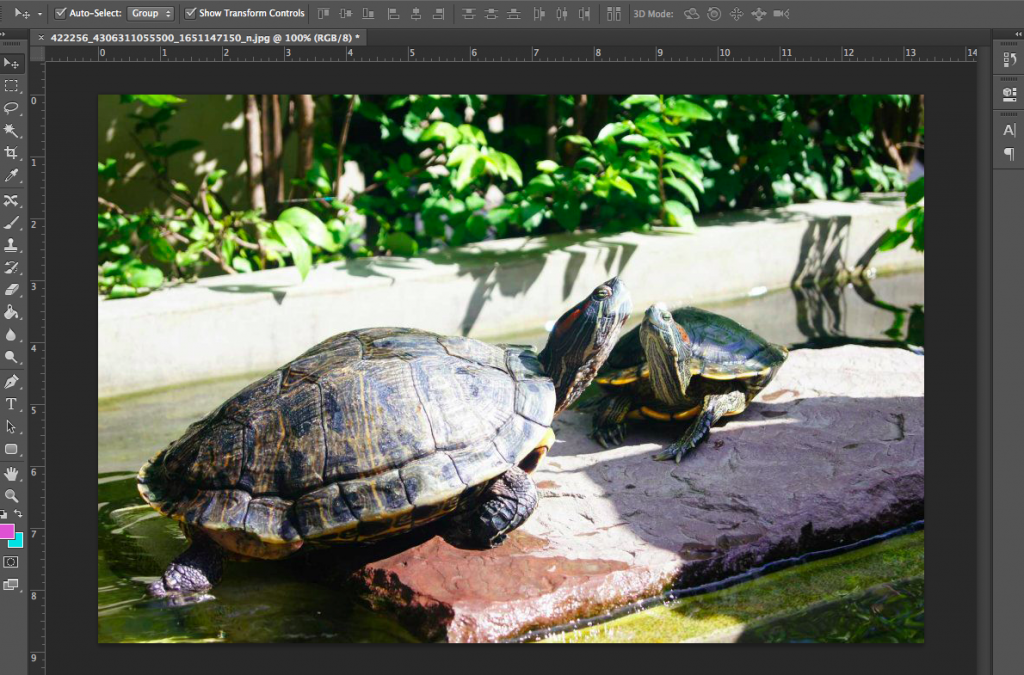Image resolution: width=1024 pixels, height=675 pixels.
Task: Click Distribute left edges
Action: (x=539, y=14)
